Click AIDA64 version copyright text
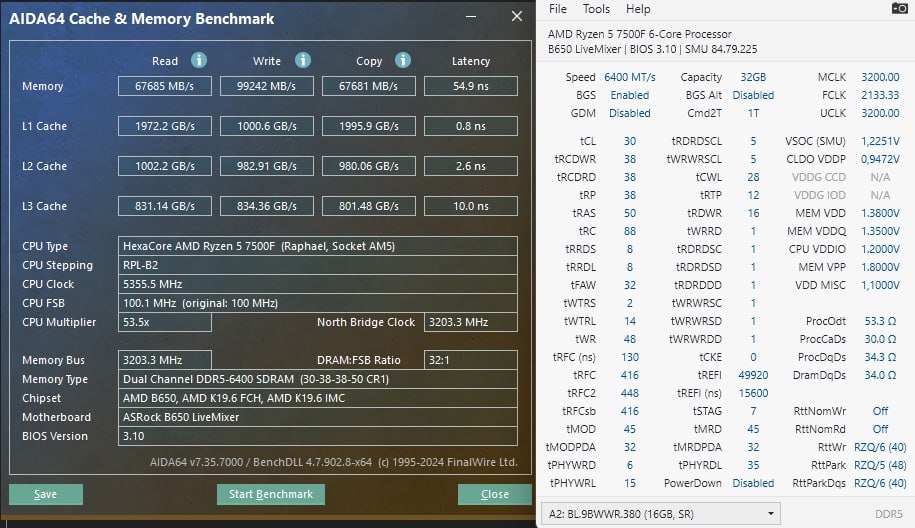Image resolution: width=915 pixels, height=528 pixels. [x=333, y=462]
